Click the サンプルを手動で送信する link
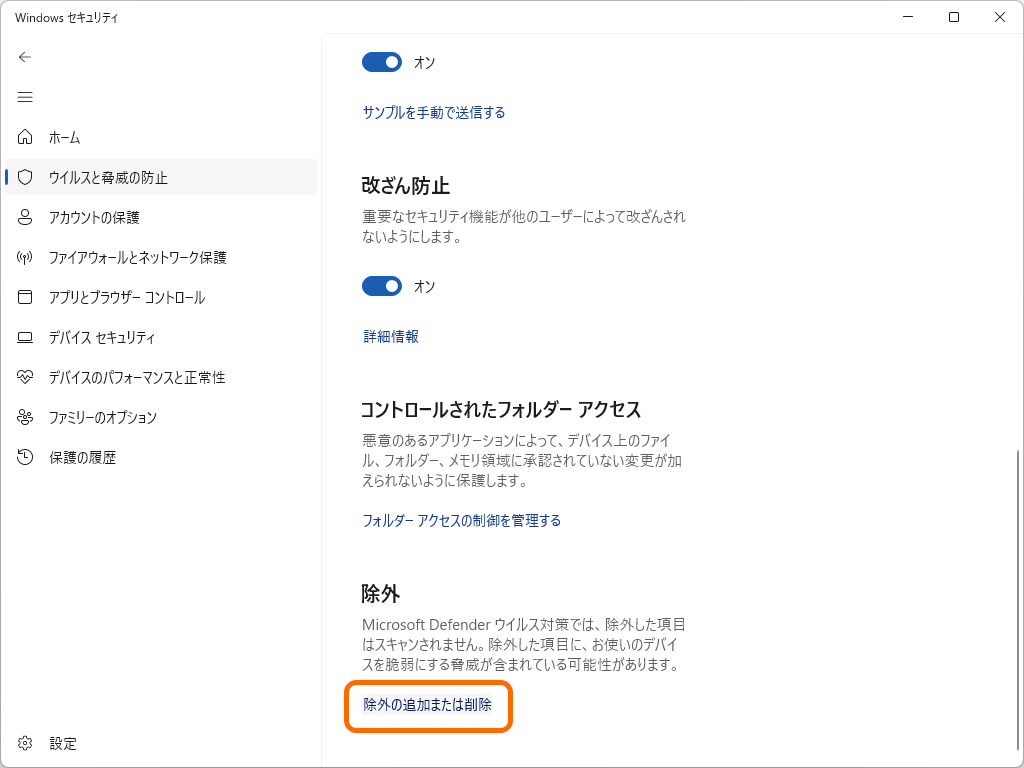 pos(434,112)
